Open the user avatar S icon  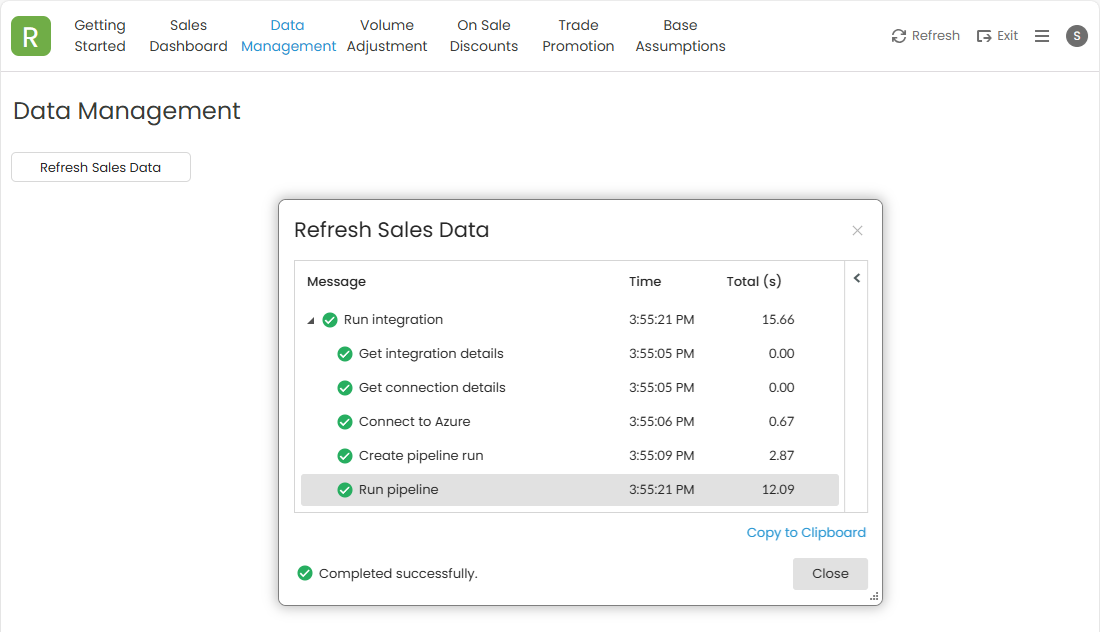click(x=1076, y=36)
